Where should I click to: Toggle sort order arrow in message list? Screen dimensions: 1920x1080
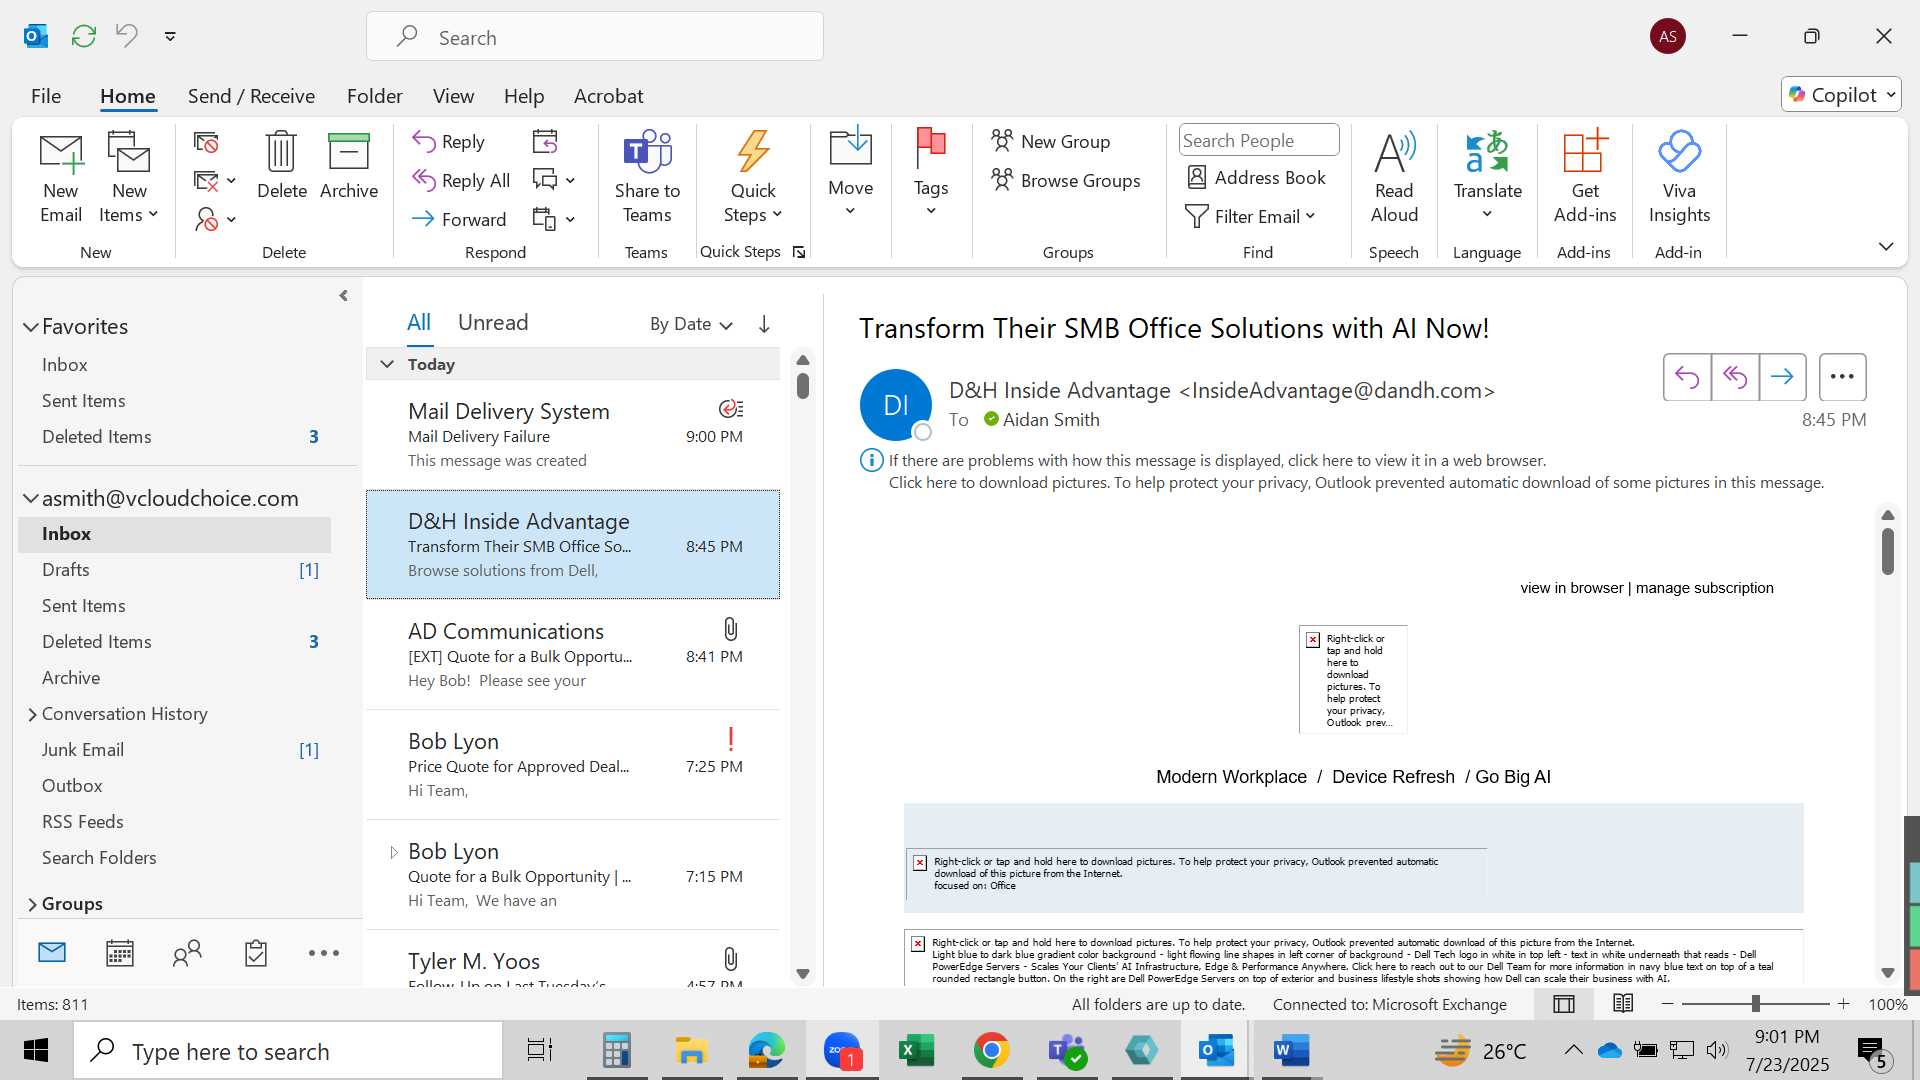(x=764, y=324)
